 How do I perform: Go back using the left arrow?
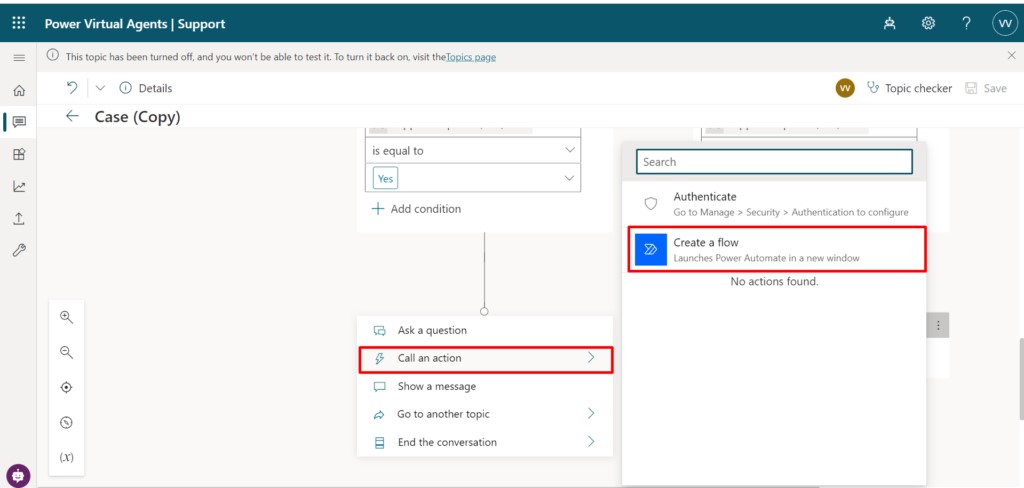pyautogui.click(x=72, y=116)
